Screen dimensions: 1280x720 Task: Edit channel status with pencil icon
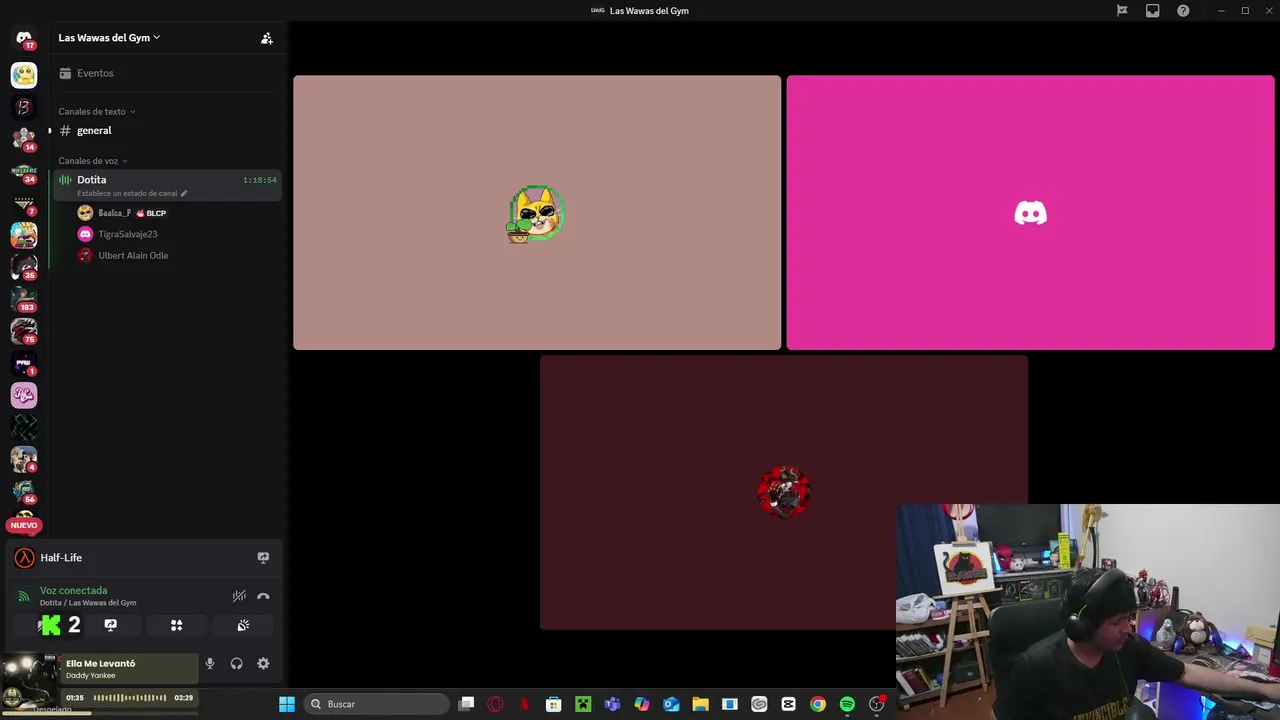coord(183,193)
